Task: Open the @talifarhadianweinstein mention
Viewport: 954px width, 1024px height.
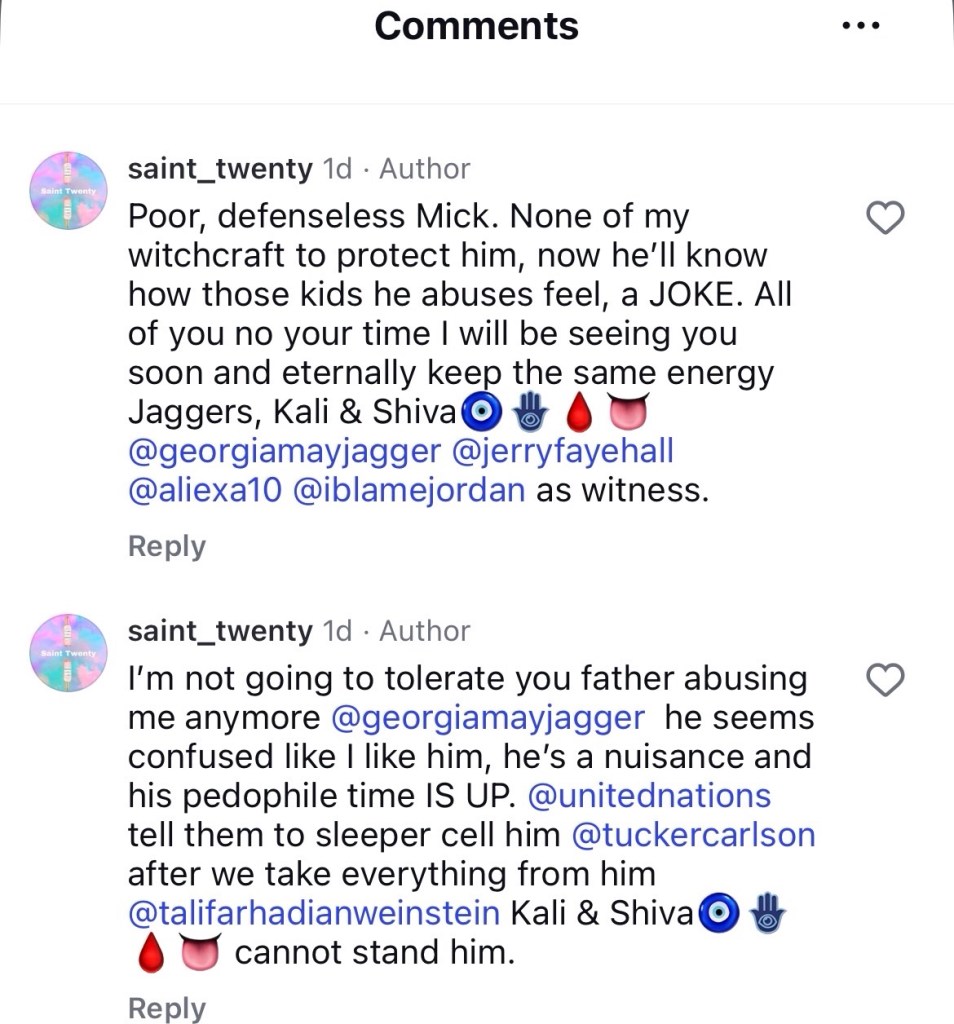Action: click(x=314, y=913)
